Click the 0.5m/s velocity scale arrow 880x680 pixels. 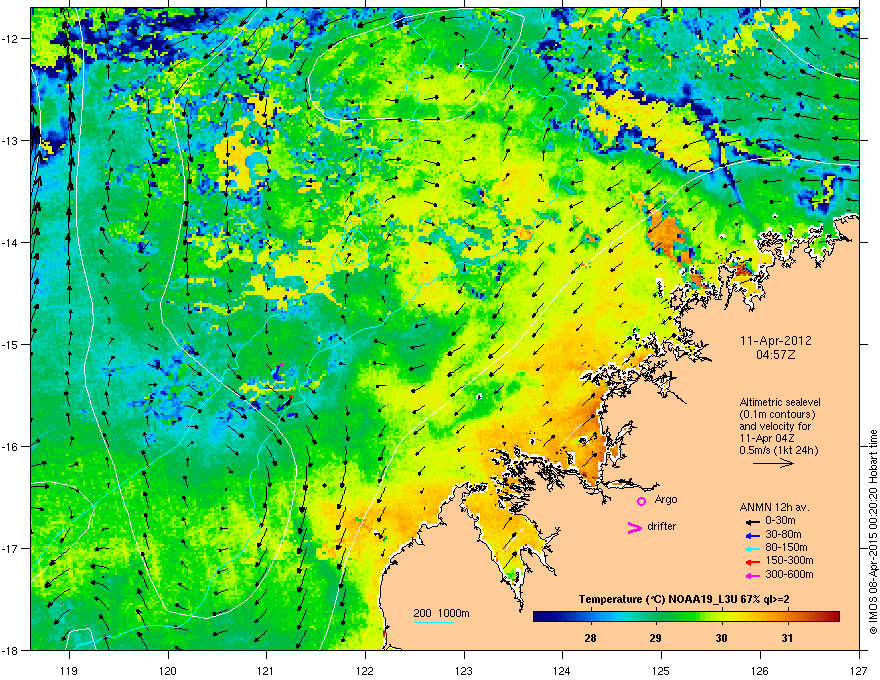tap(773, 463)
